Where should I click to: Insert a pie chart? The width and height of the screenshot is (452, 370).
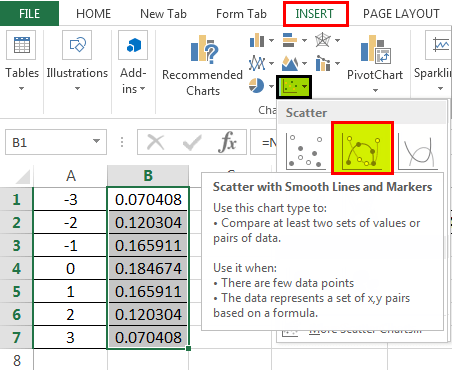256,86
